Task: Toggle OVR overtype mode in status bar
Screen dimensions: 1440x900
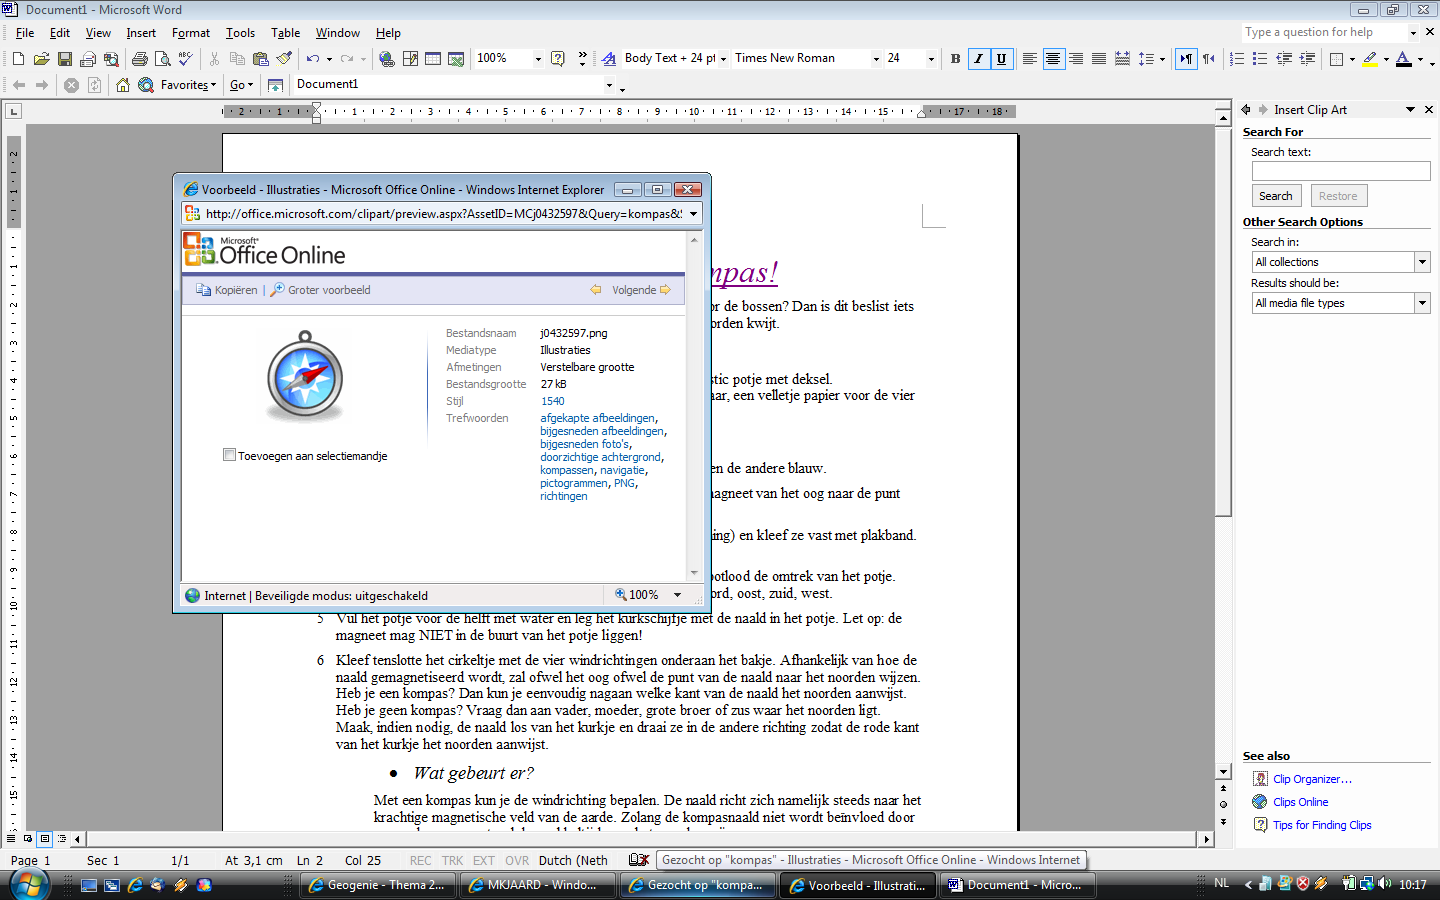Action: tap(517, 860)
